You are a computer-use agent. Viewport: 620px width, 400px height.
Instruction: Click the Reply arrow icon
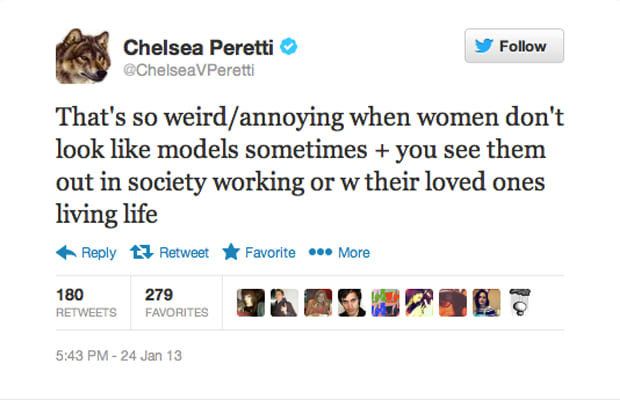(66, 252)
